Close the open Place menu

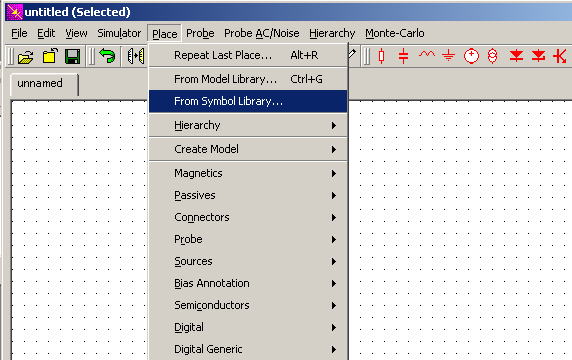coord(165,34)
